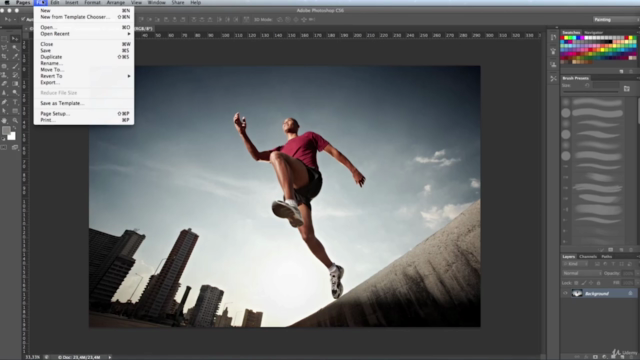Open the Apple menu
The height and width of the screenshot is (360, 640).
(7, 2)
